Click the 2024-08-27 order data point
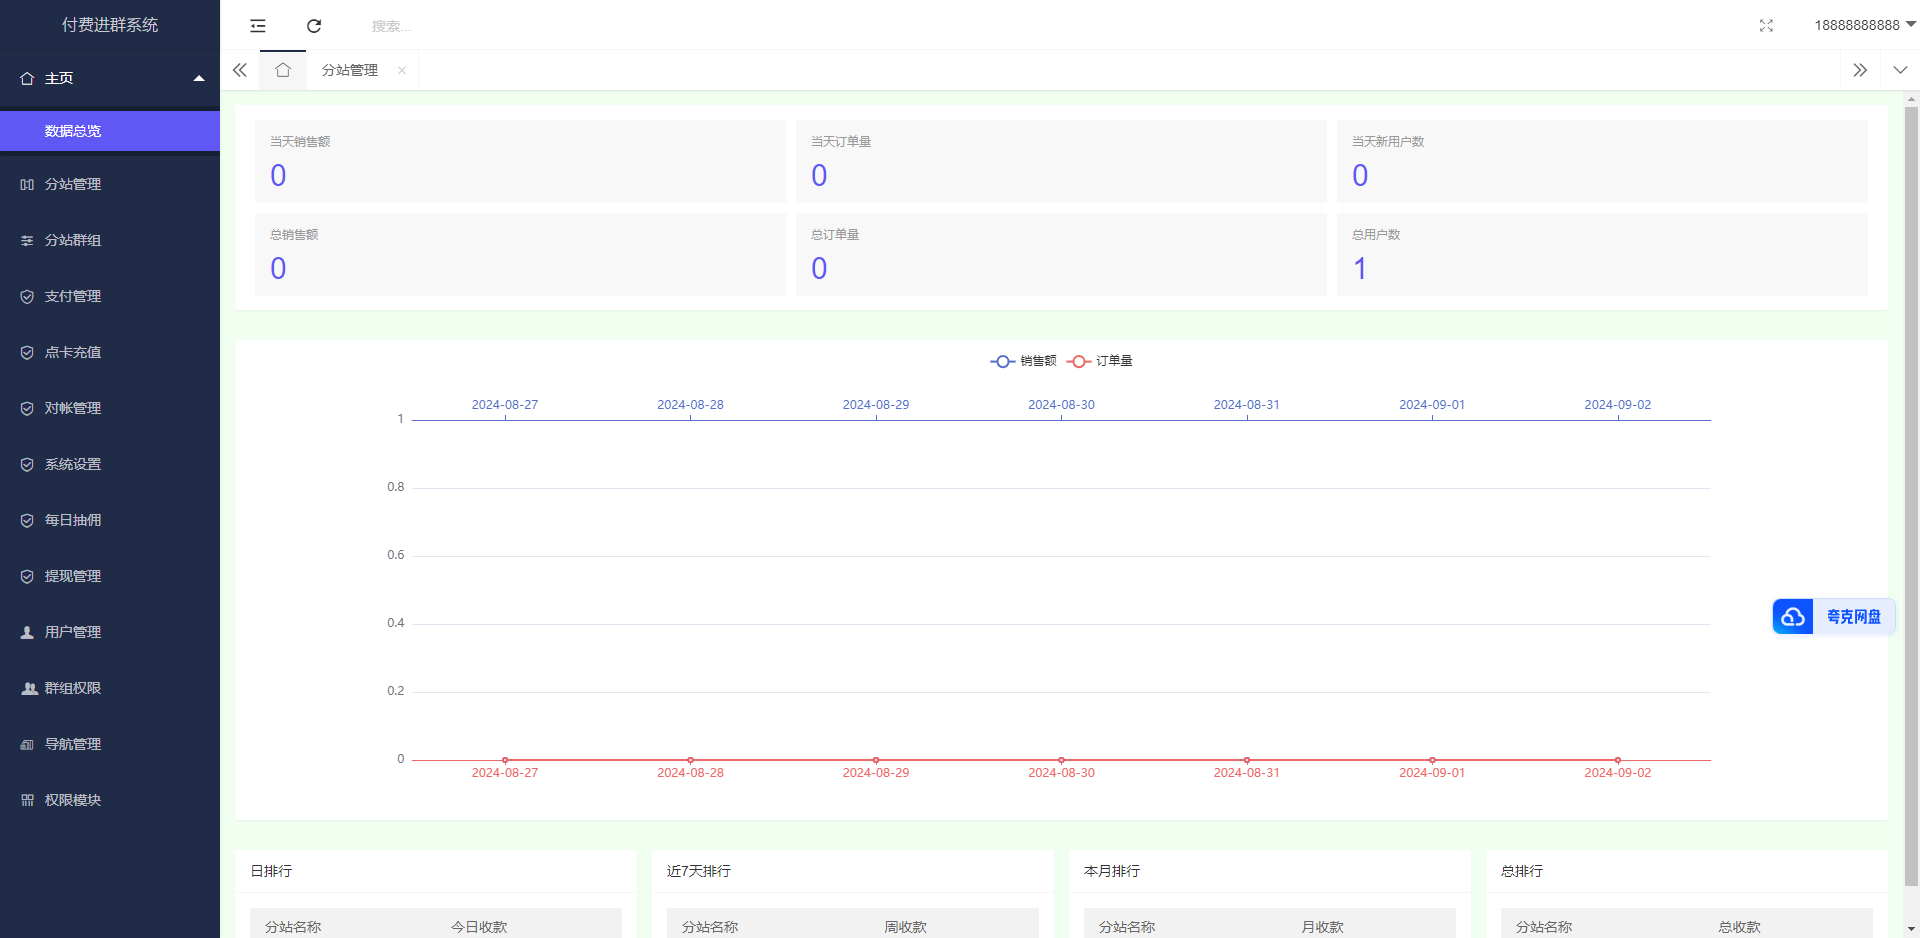Screen dimensions: 1920x938 [505, 760]
